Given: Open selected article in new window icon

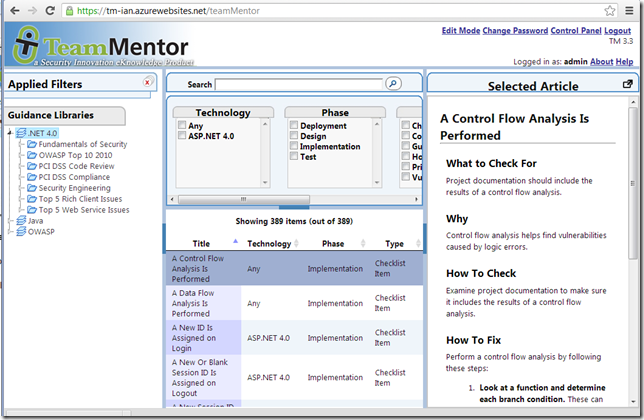Looking at the screenshot, I should (627, 85).
